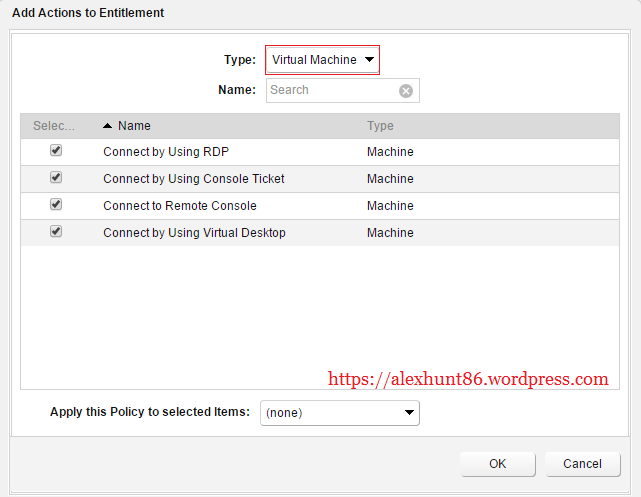Uncheck Connect by Using RDP checkbox

(56, 150)
